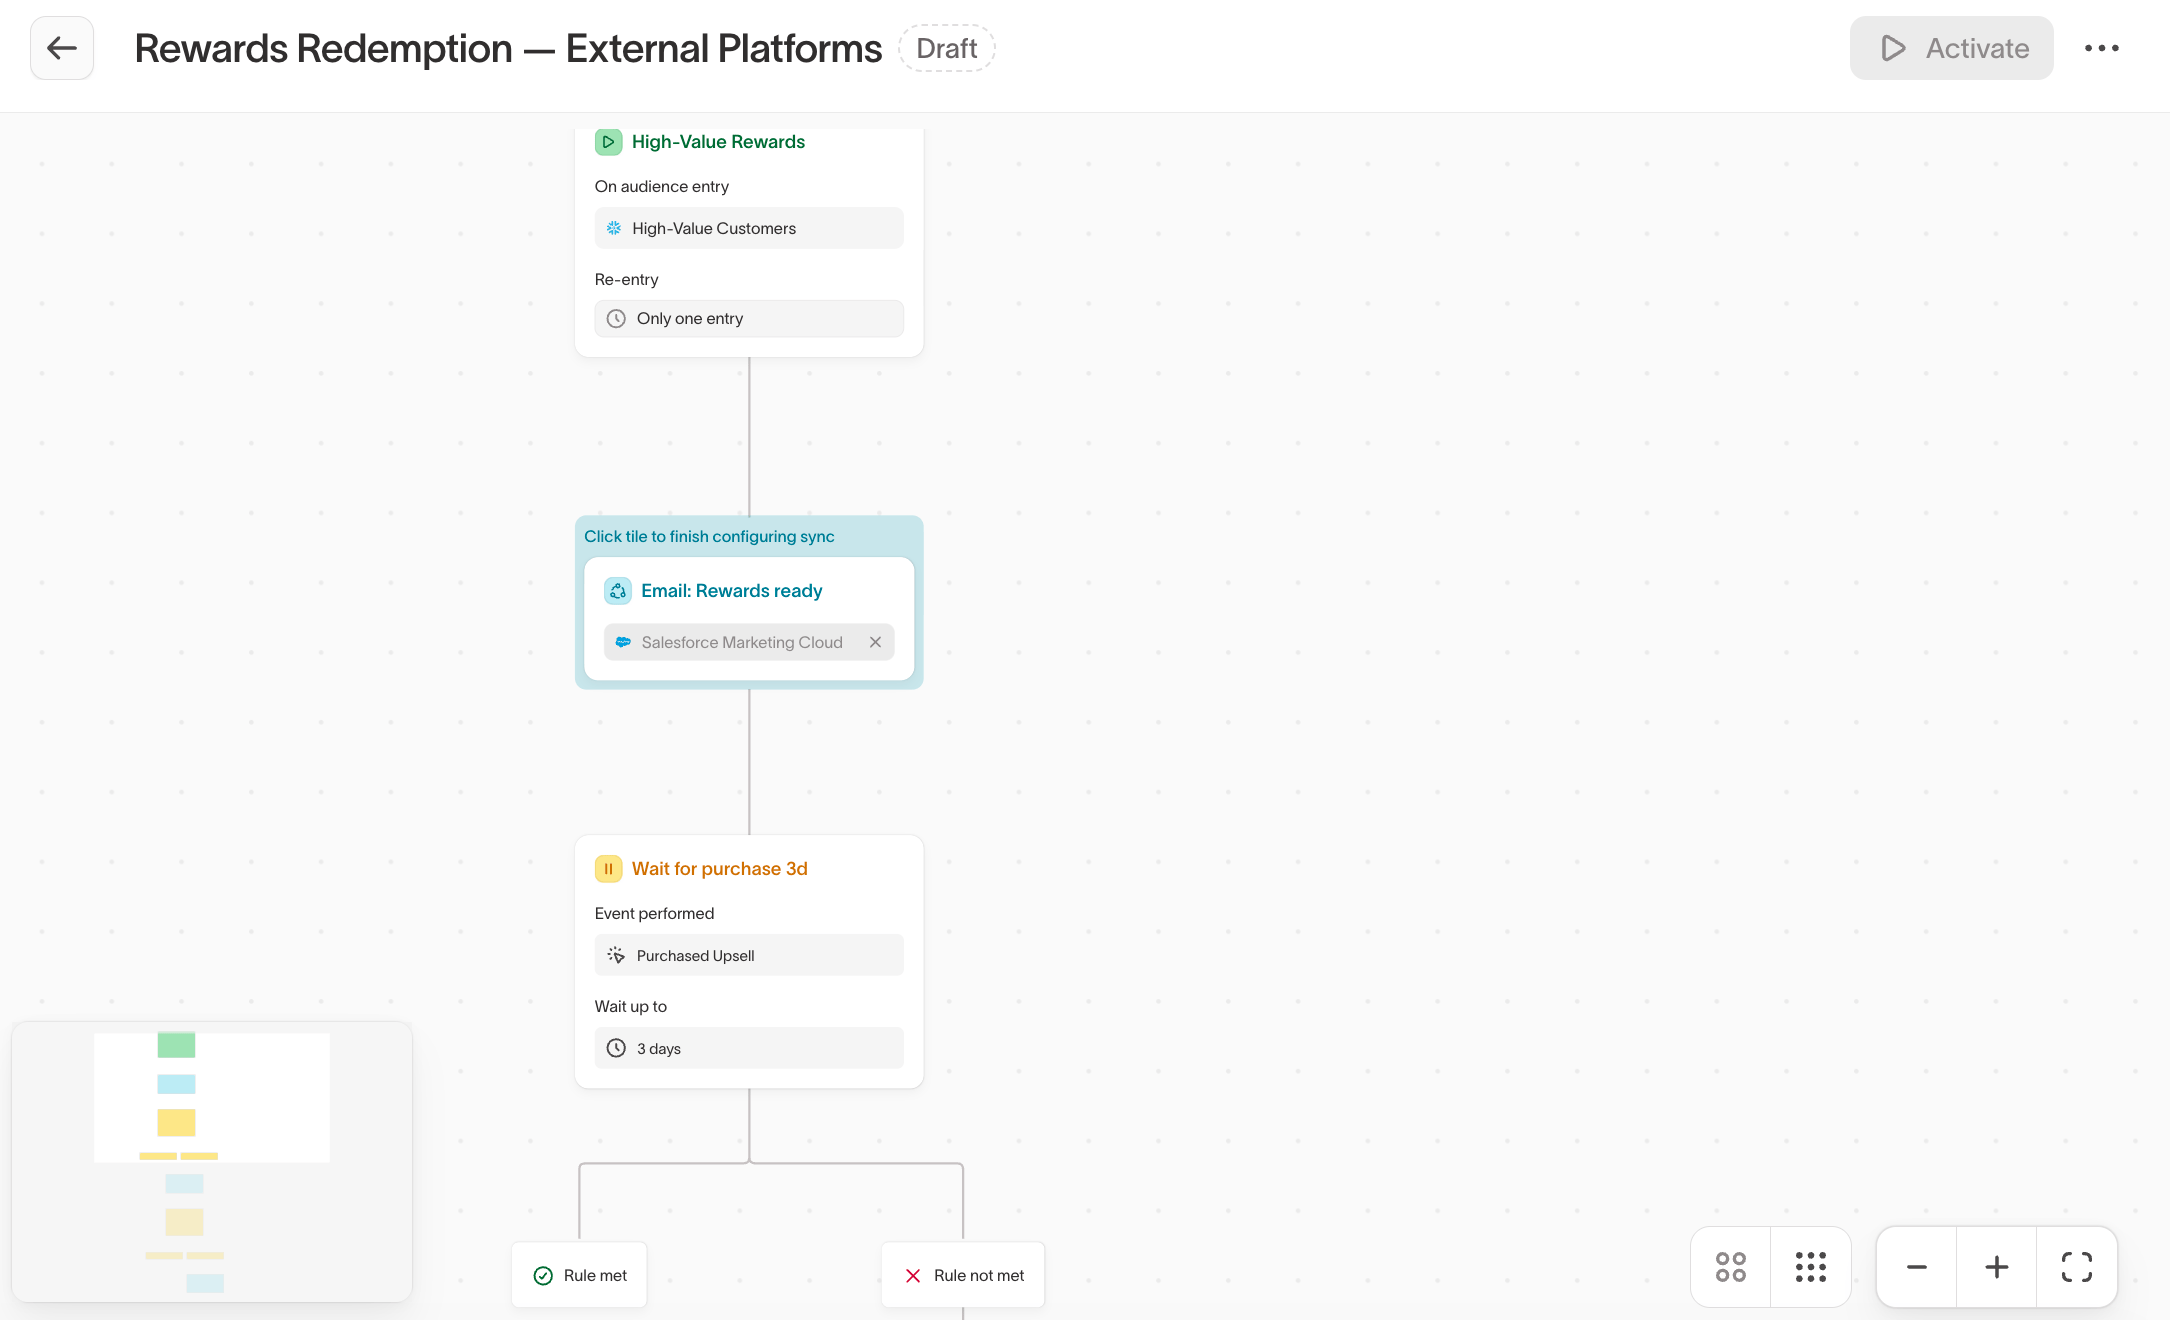2170x1320 pixels.
Task: Open the three-dot more options menu
Action: [2101, 48]
